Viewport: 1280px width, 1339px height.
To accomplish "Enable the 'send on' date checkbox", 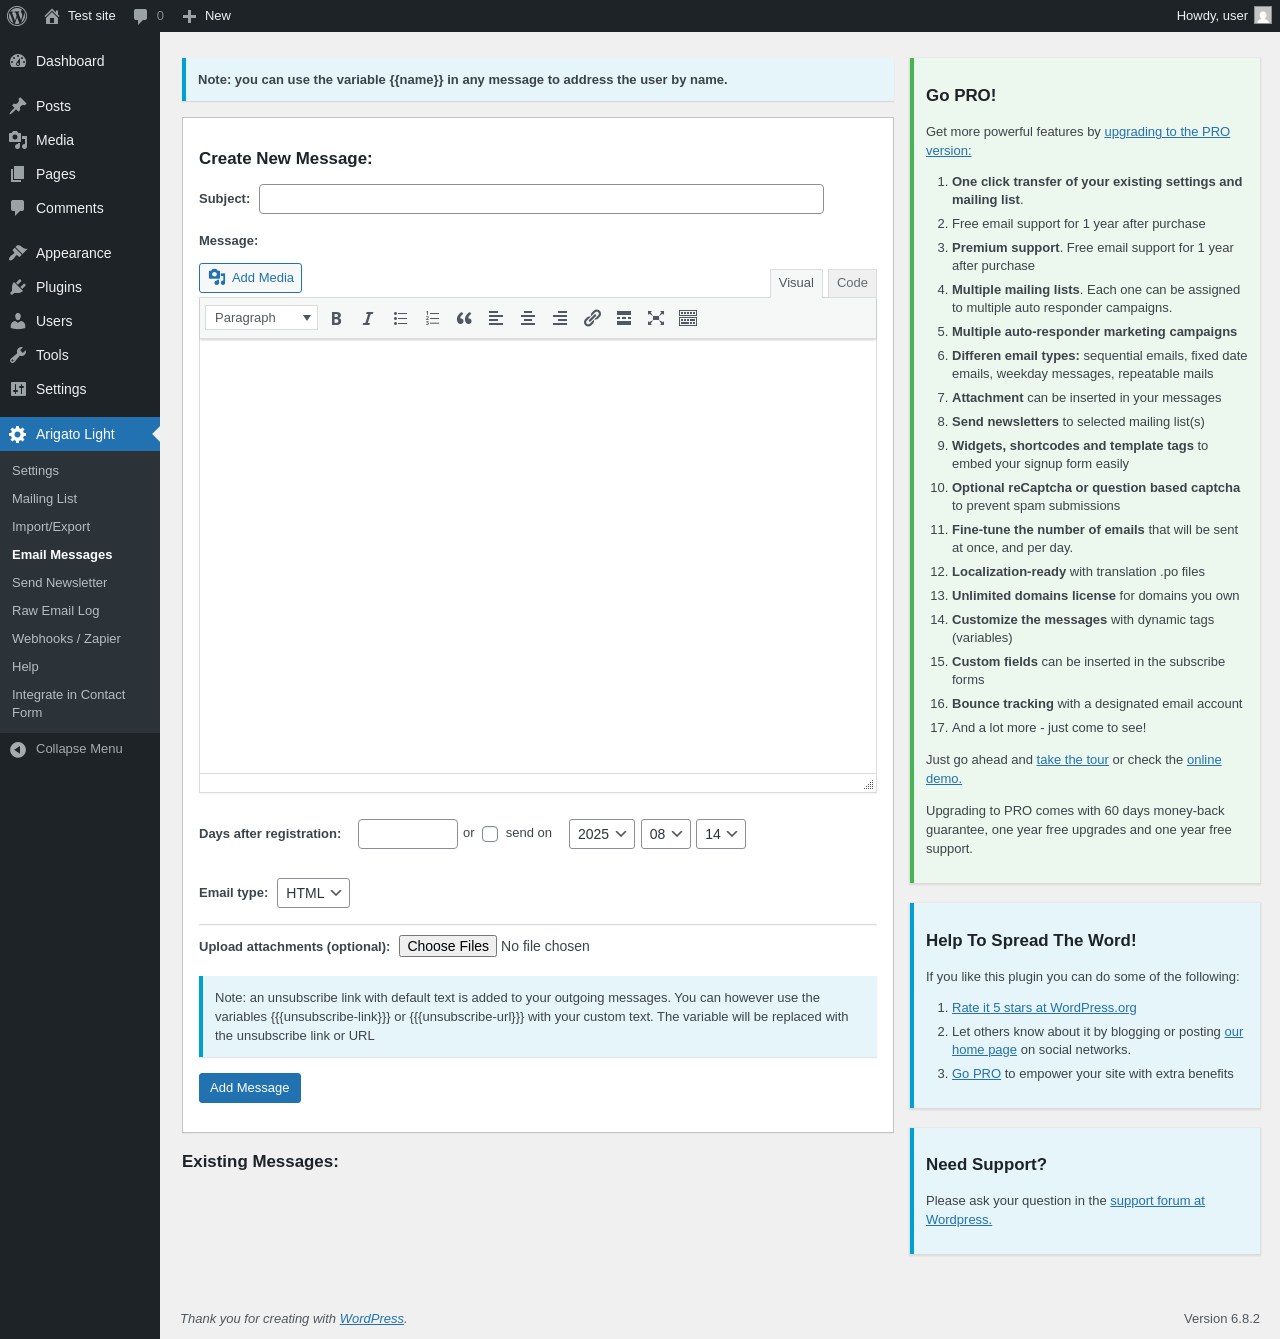I will tap(490, 834).
